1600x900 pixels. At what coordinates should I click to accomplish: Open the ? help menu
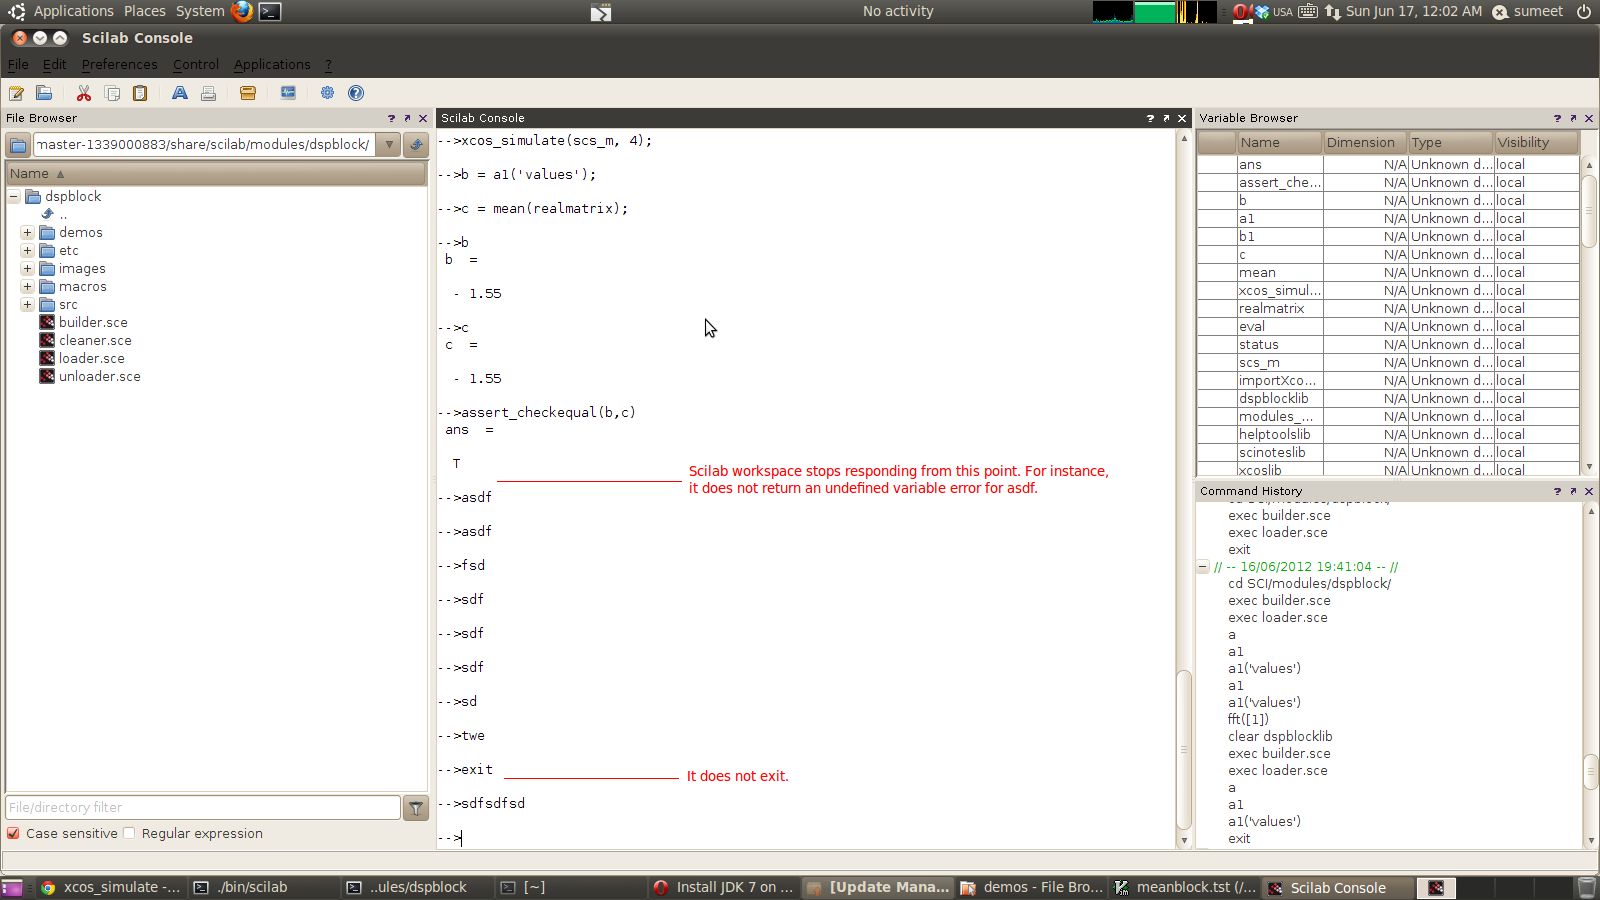click(x=328, y=64)
